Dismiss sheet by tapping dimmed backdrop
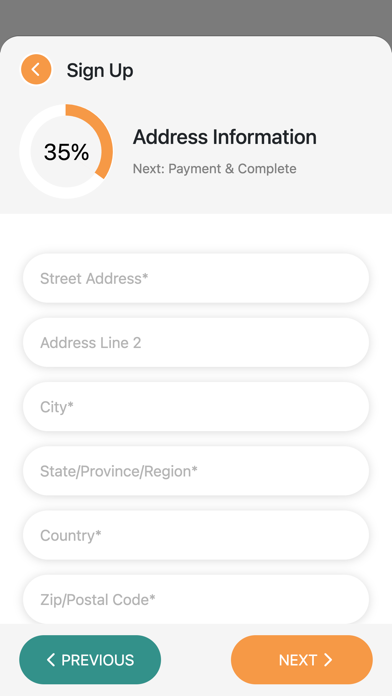This screenshot has height=696, width=392. pos(196,17)
